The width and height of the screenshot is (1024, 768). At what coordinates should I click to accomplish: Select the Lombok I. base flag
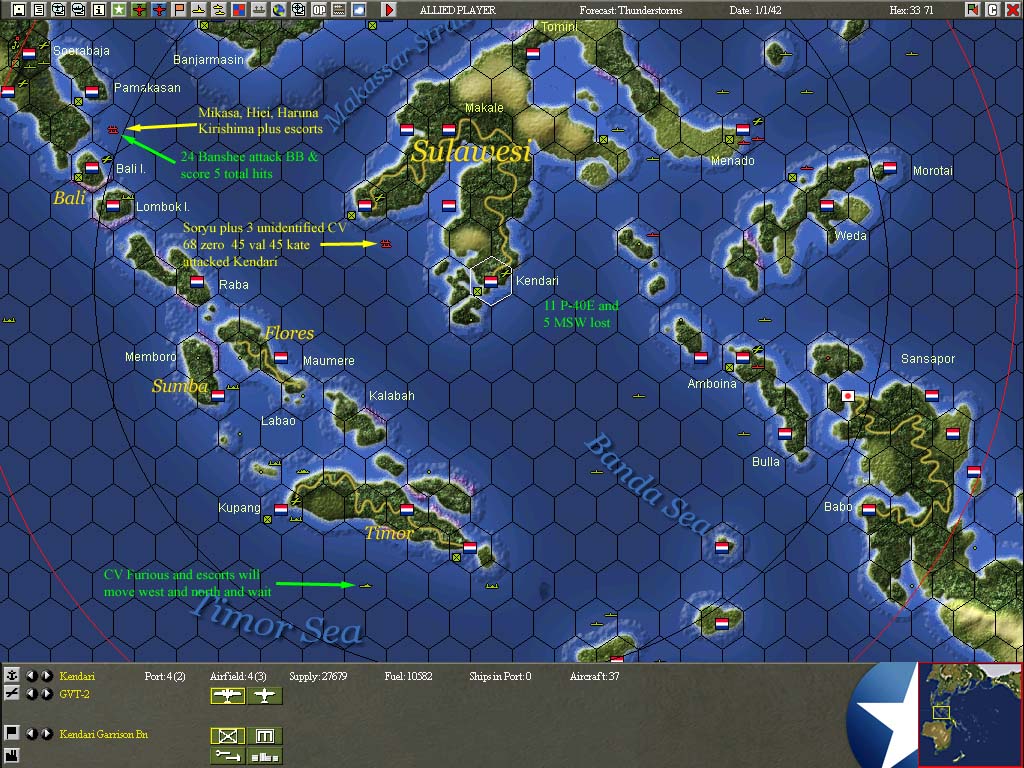pyautogui.click(x=113, y=206)
